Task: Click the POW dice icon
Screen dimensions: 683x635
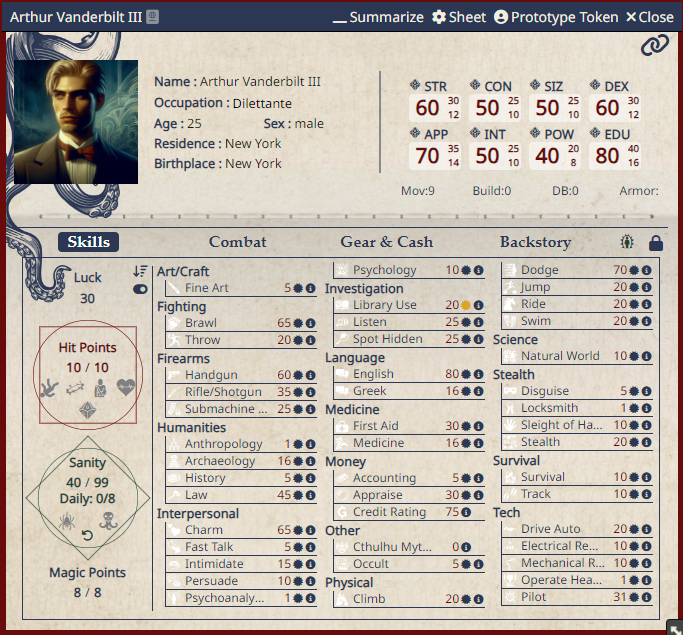Action: click(x=535, y=133)
